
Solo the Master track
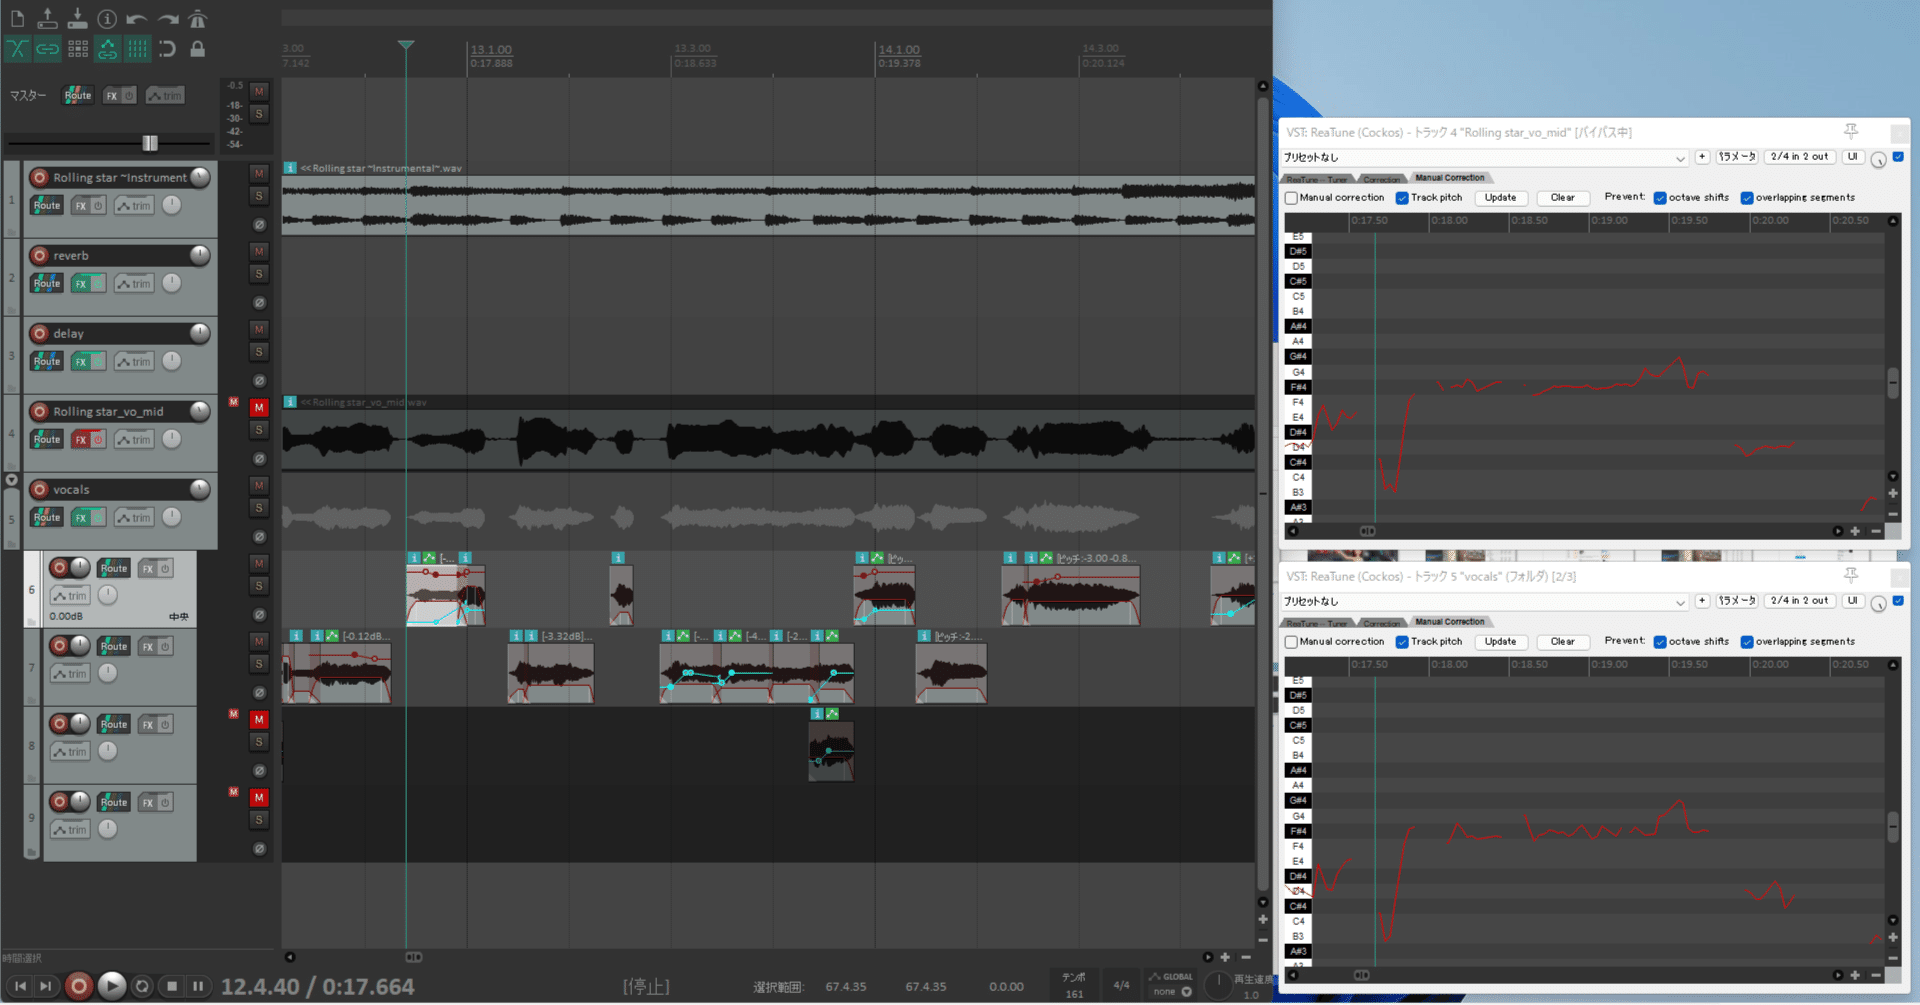(x=259, y=114)
